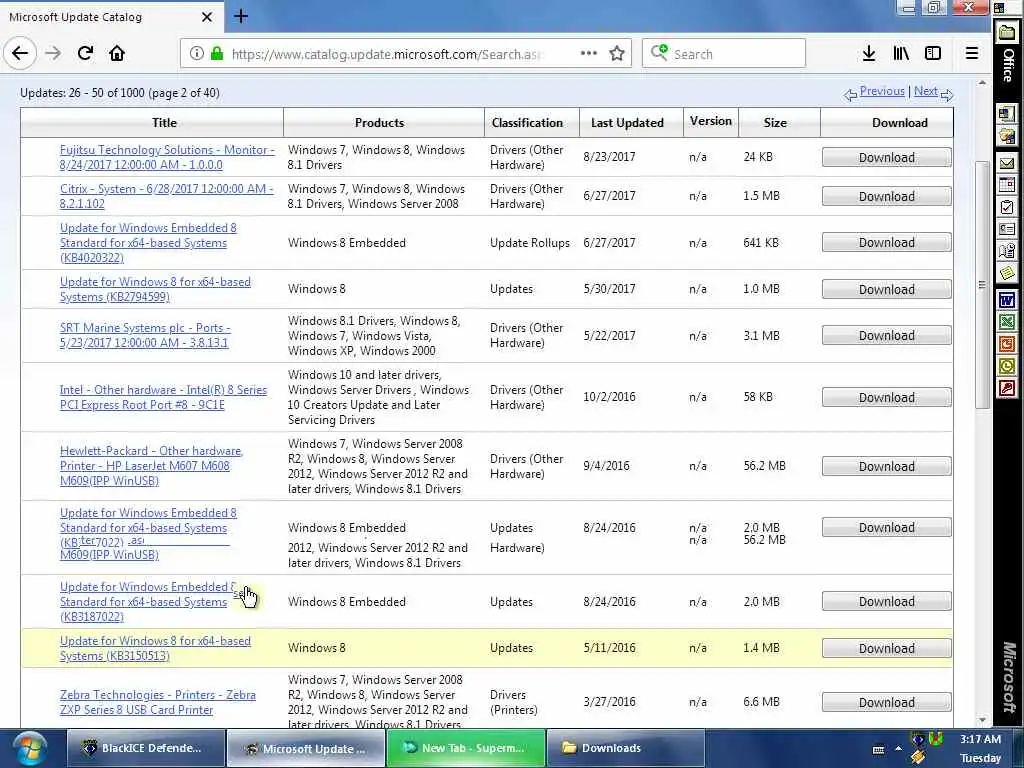1024x768 pixels.
Task: Open HP LaserJet M607 M608 printer driver link
Action: 151,466
